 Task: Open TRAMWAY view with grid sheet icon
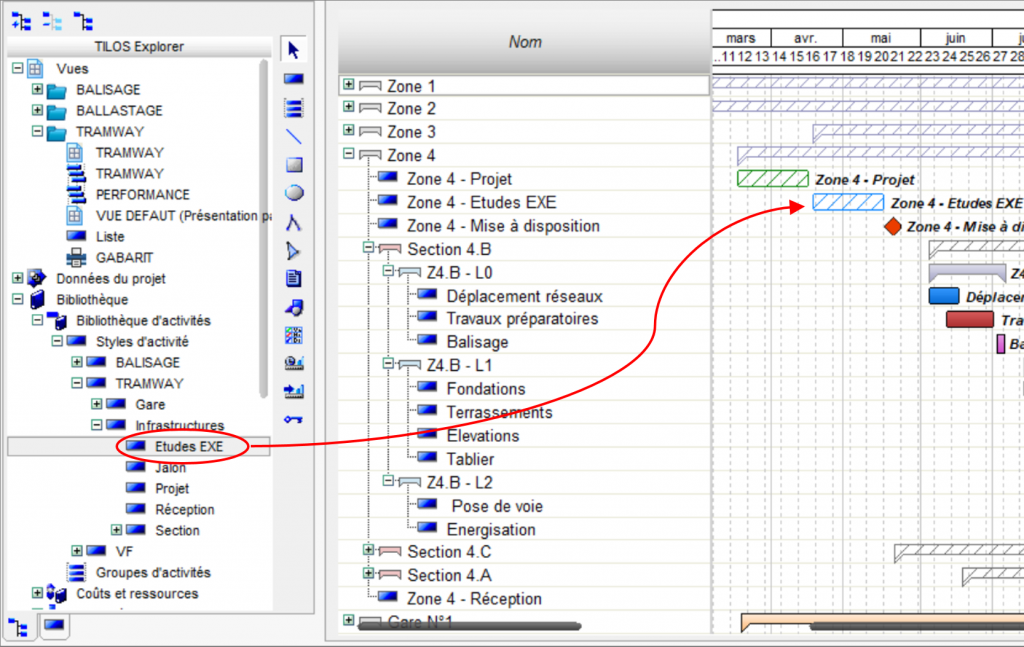129,153
